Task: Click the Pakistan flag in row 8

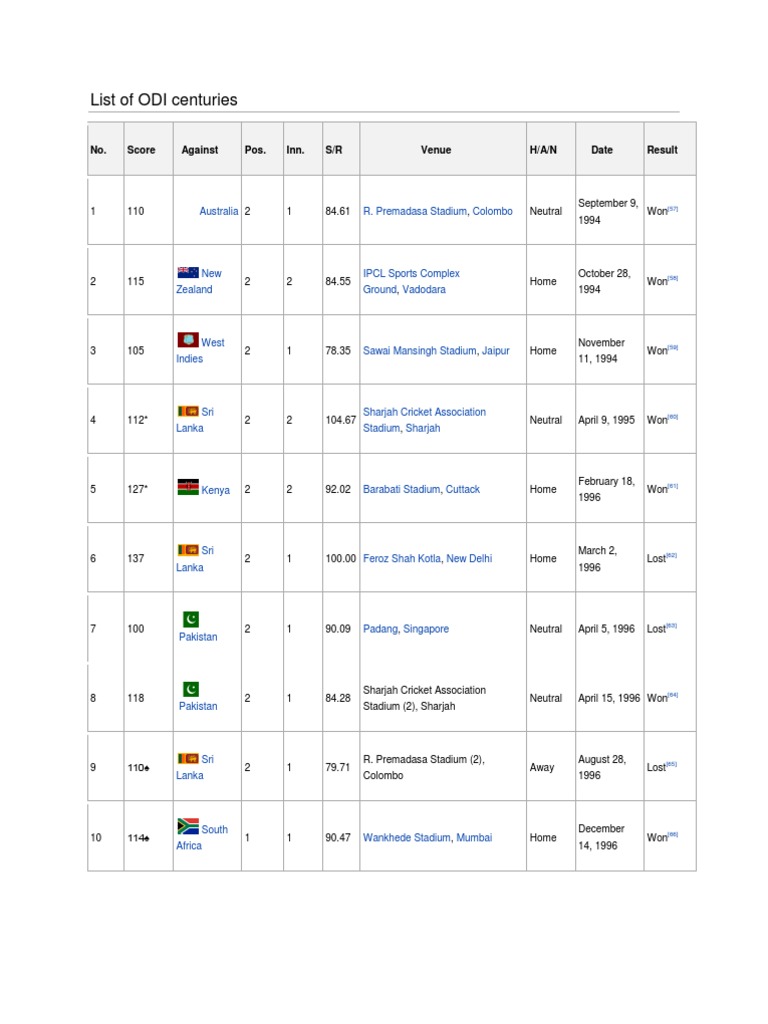Action: (191, 688)
